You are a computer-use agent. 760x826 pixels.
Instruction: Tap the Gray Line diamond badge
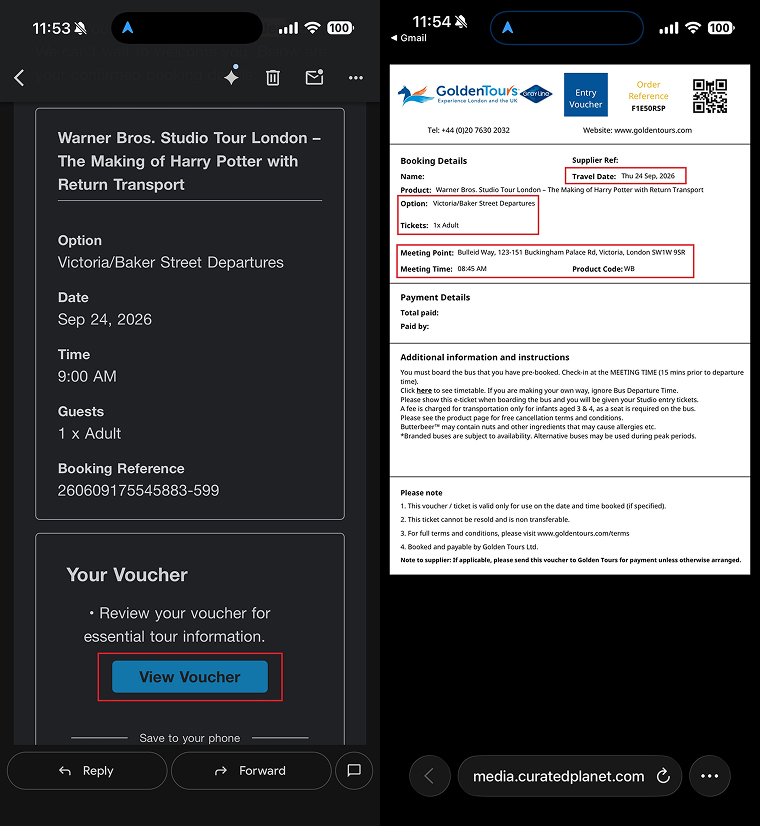pyautogui.click(x=536, y=94)
